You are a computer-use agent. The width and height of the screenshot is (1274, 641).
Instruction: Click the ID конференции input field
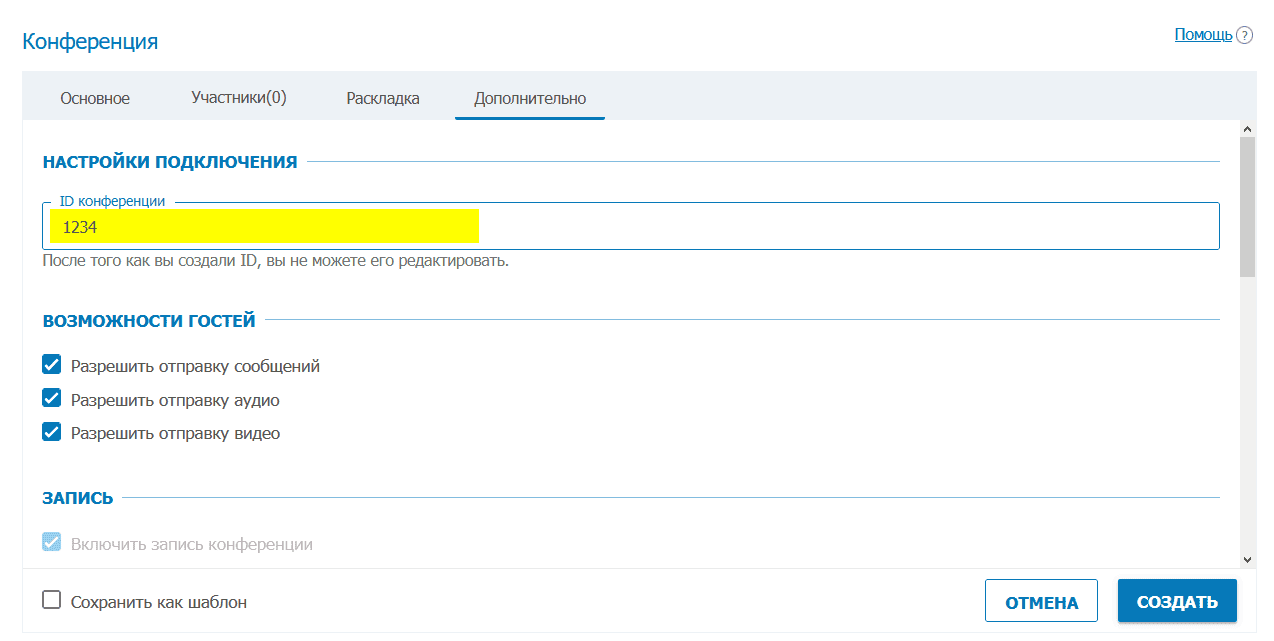(x=631, y=226)
